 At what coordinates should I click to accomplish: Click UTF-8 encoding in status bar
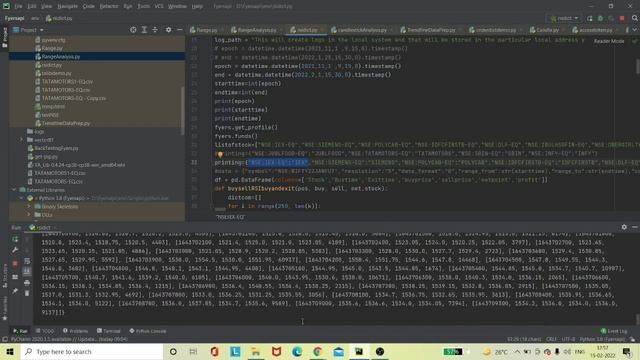click(x=568, y=339)
